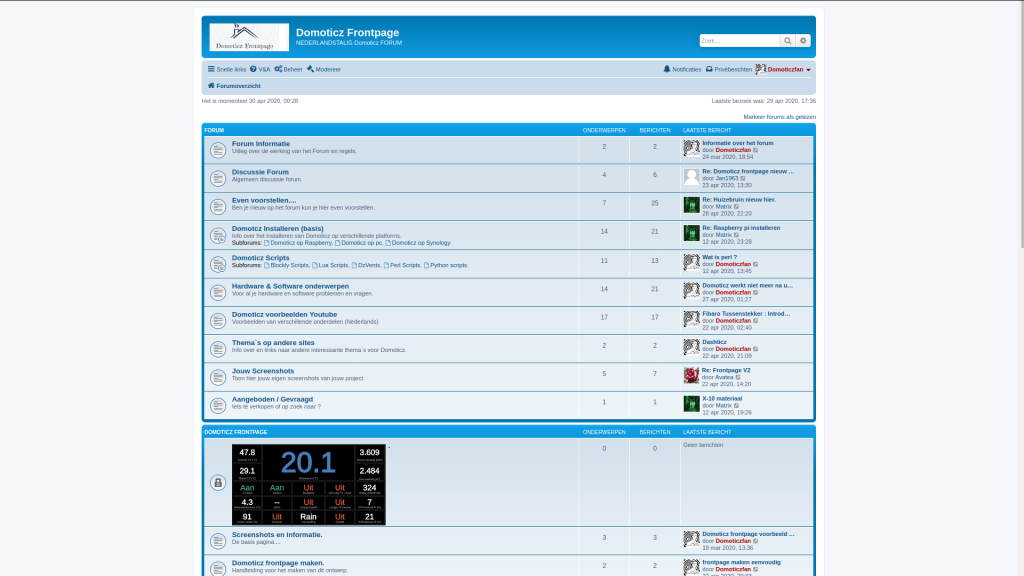View latest post icon for X-10 materiaal
1024x576 pixels.
(736, 406)
